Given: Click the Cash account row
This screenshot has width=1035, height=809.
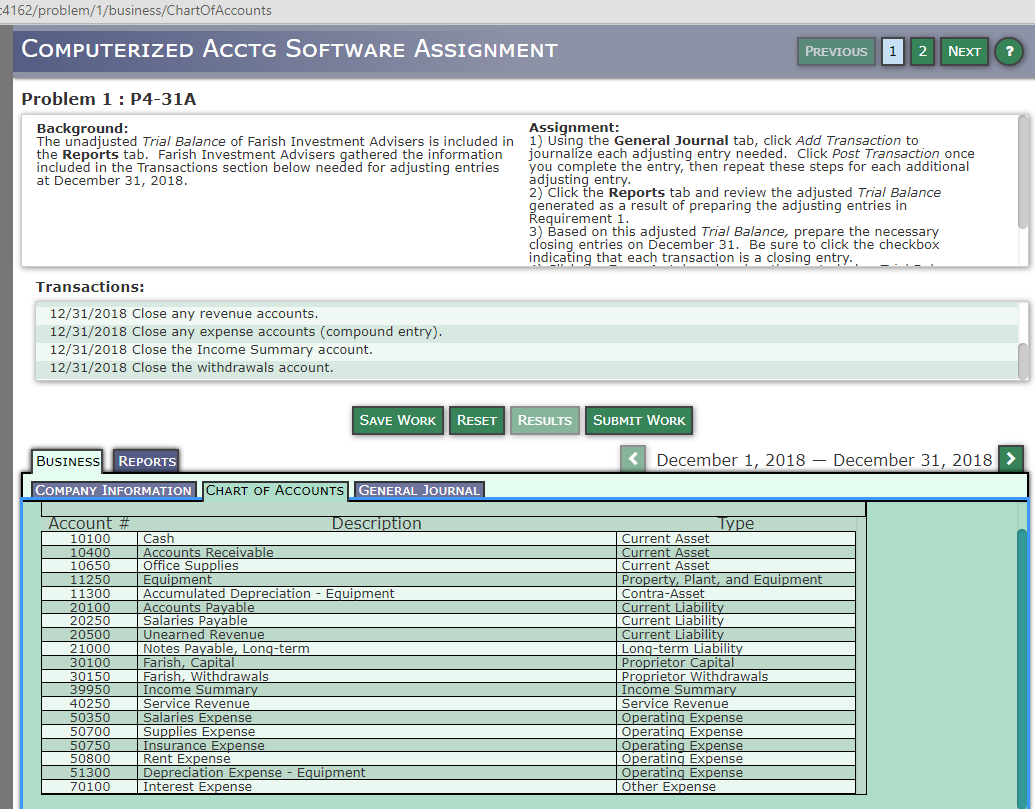Looking at the screenshot, I should tap(448, 538).
